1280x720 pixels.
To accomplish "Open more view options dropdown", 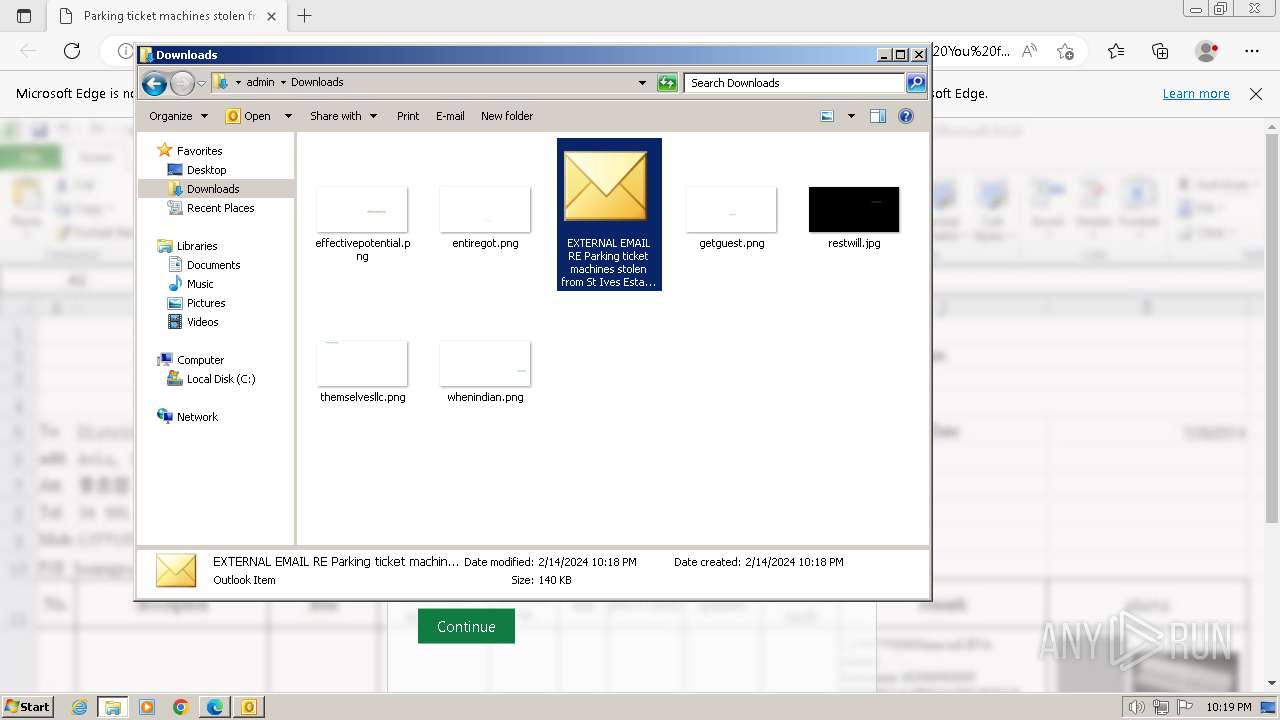I will pyautogui.click(x=851, y=116).
